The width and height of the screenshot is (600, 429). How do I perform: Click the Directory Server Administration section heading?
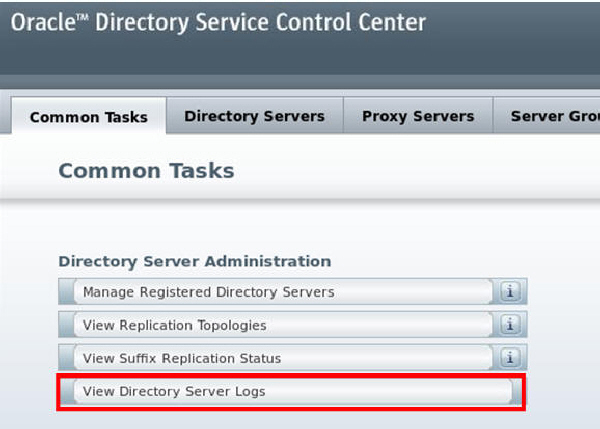point(194,261)
